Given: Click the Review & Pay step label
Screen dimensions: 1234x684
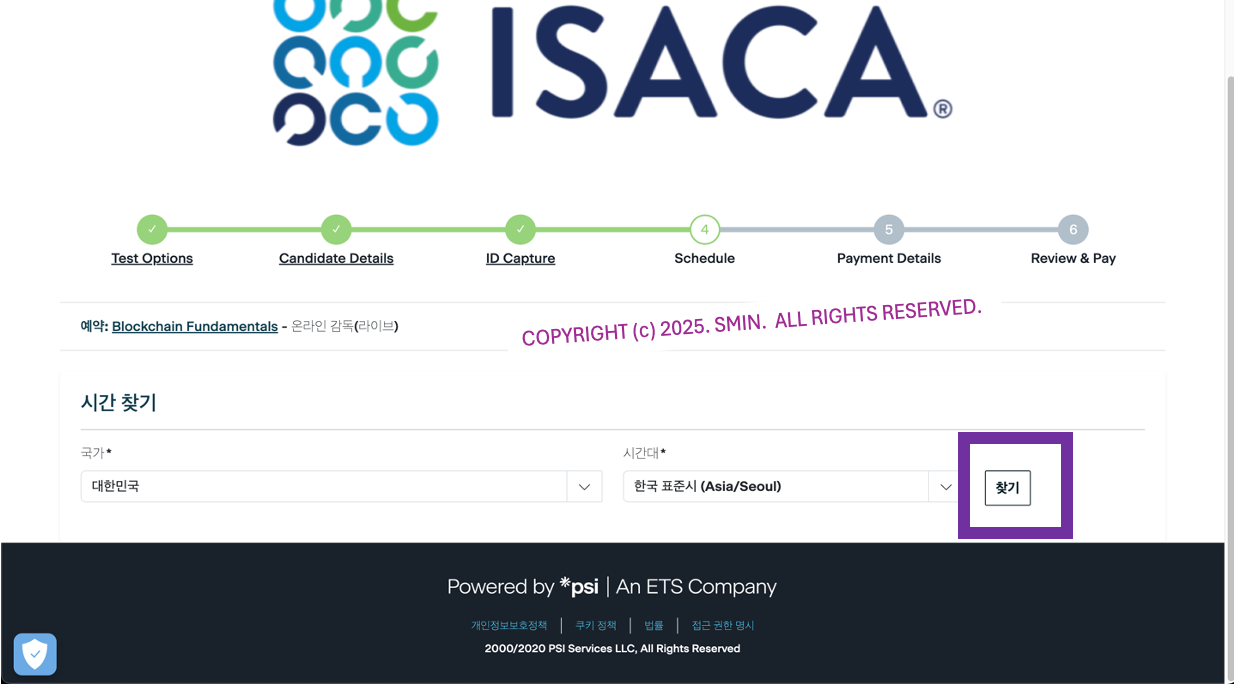Looking at the screenshot, I should (1073, 258).
